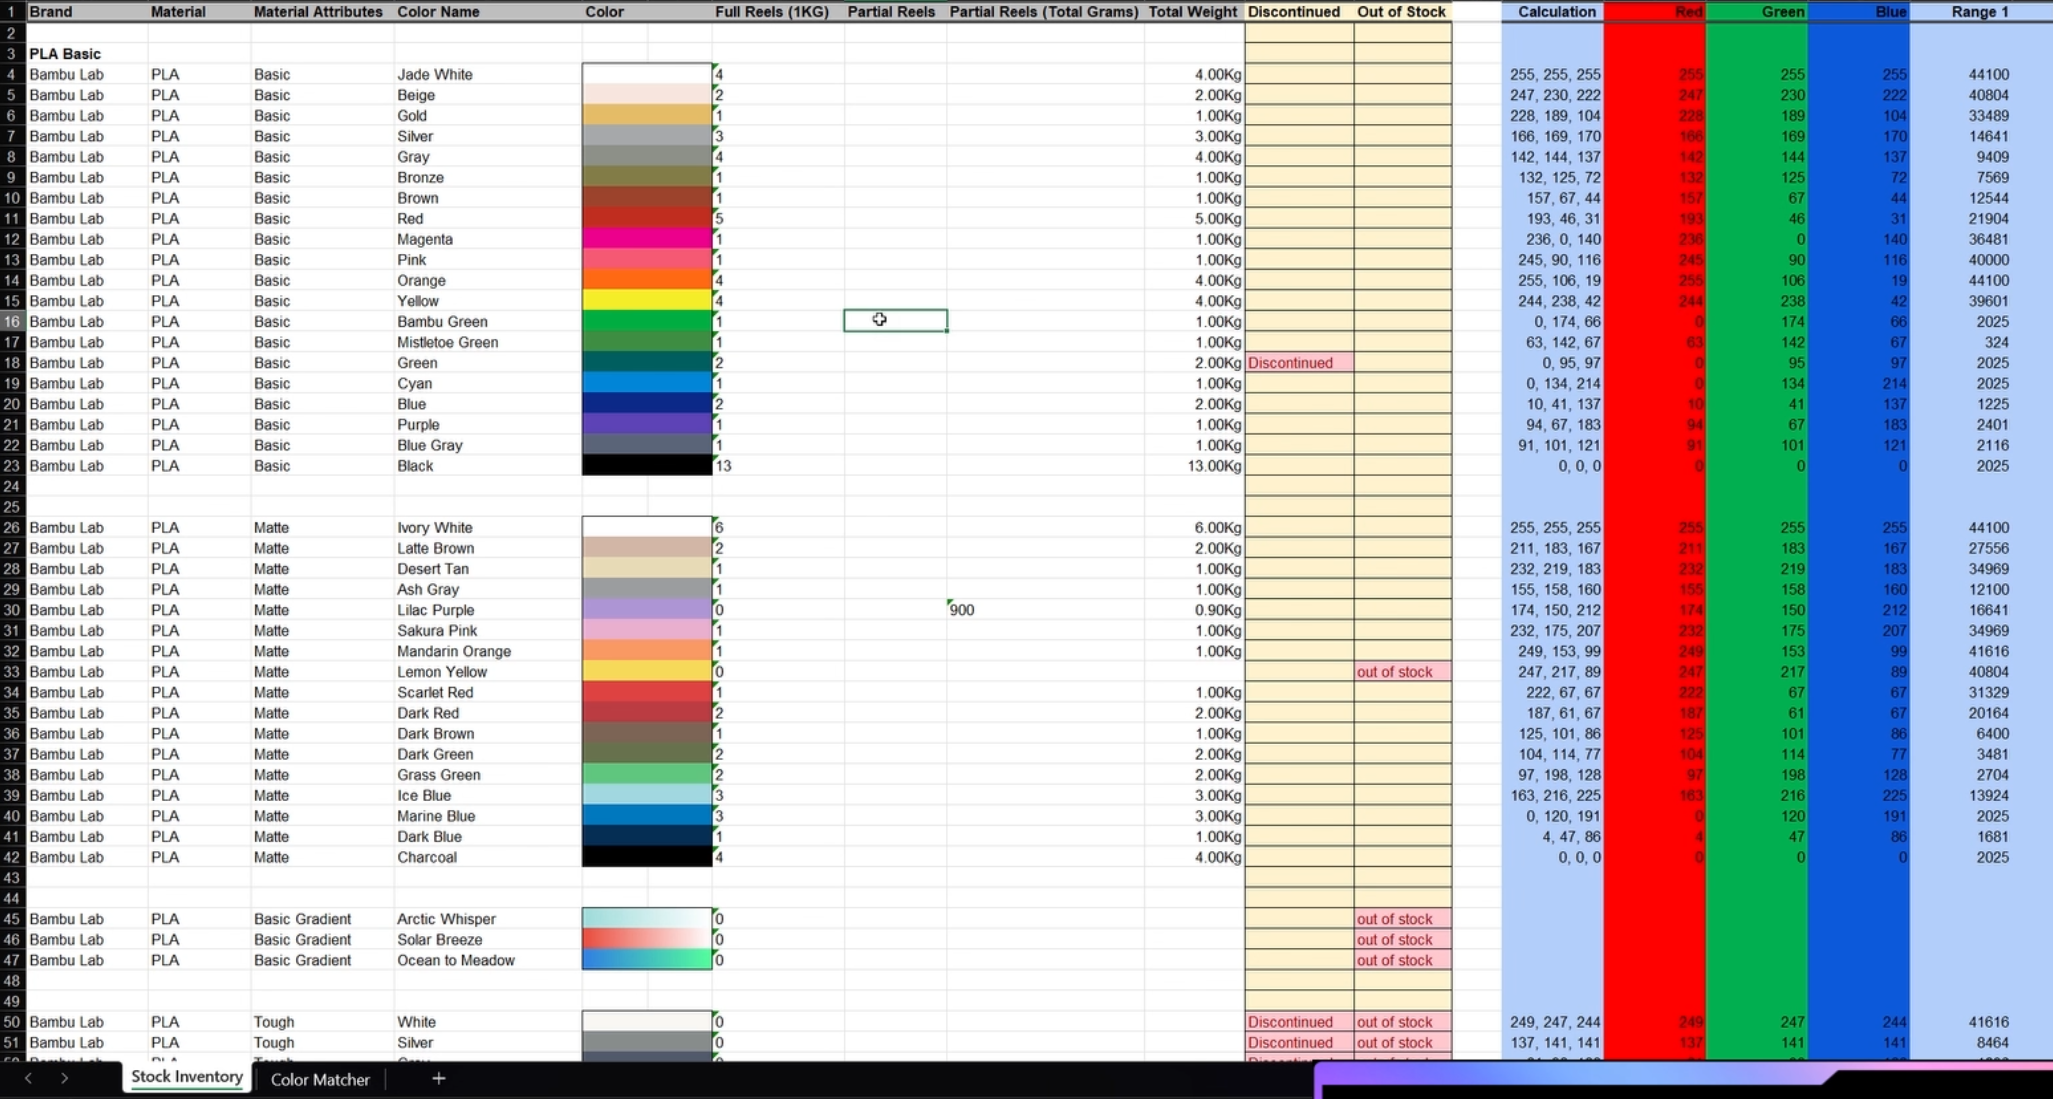The height and width of the screenshot is (1099, 2053).
Task: Click the Jade White color swatch
Action: coord(646,74)
